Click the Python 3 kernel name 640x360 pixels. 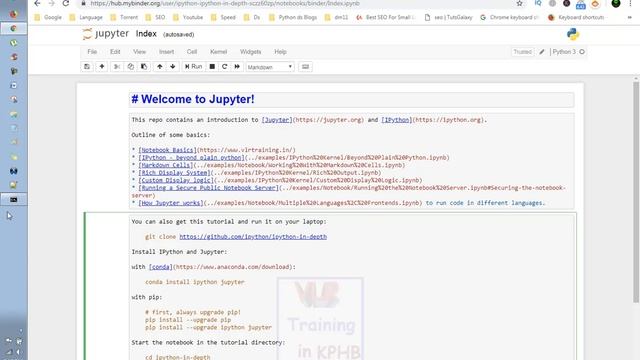(564, 52)
